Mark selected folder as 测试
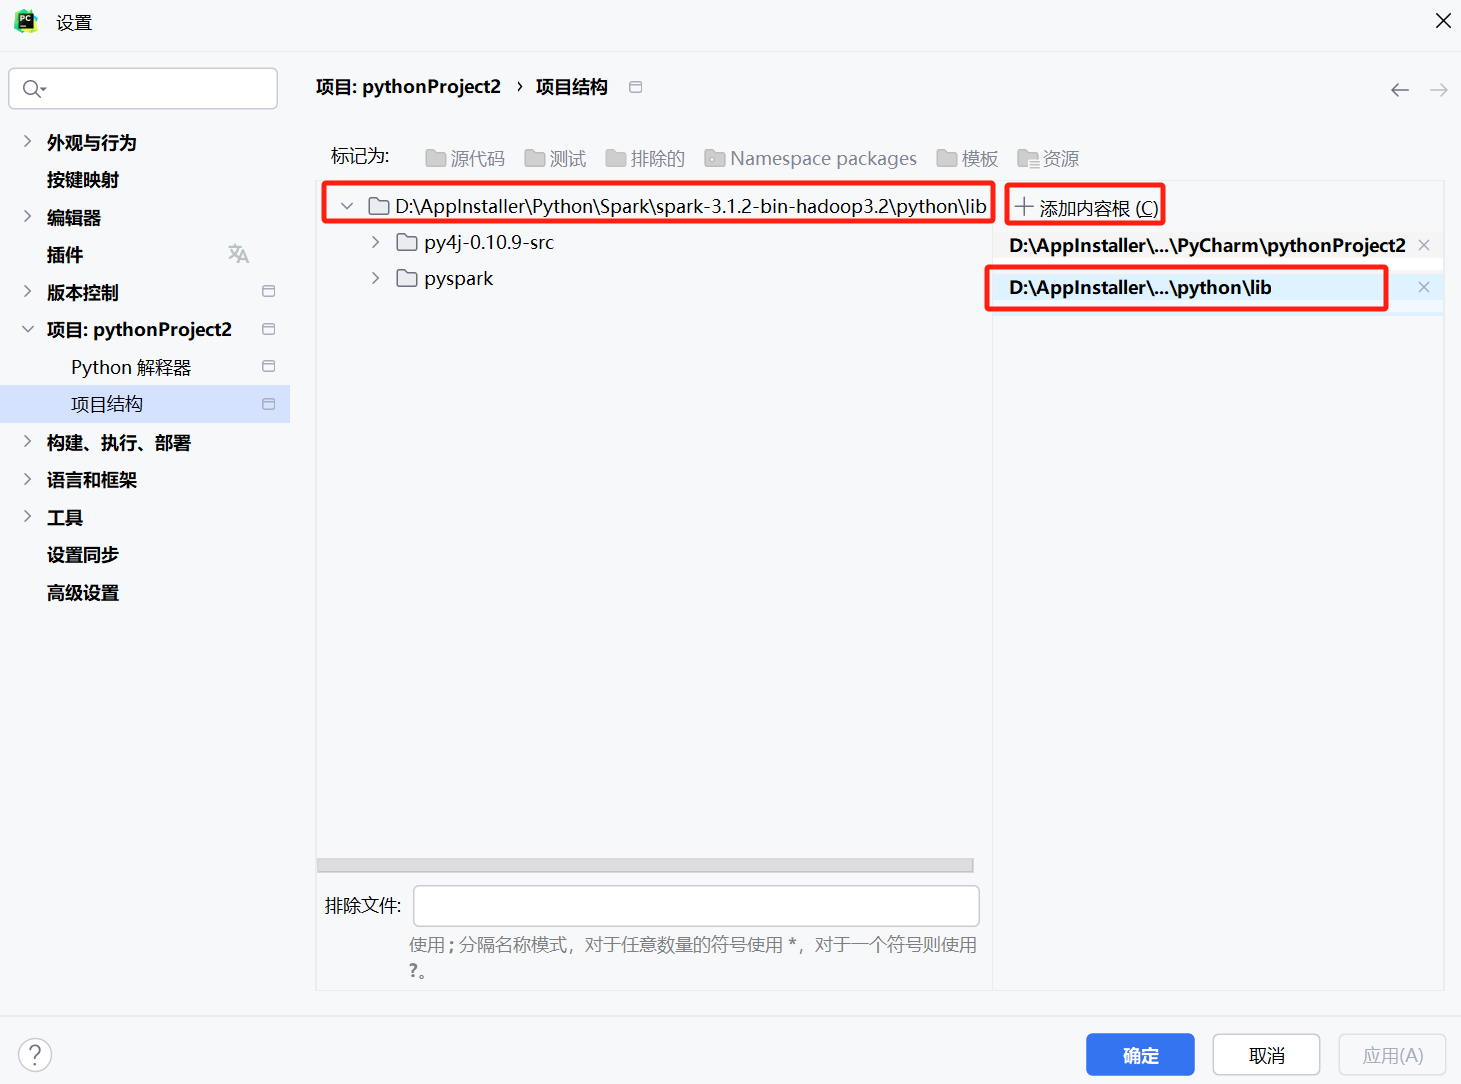Image resolution: width=1461 pixels, height=1084 pixels. [555, 158]
